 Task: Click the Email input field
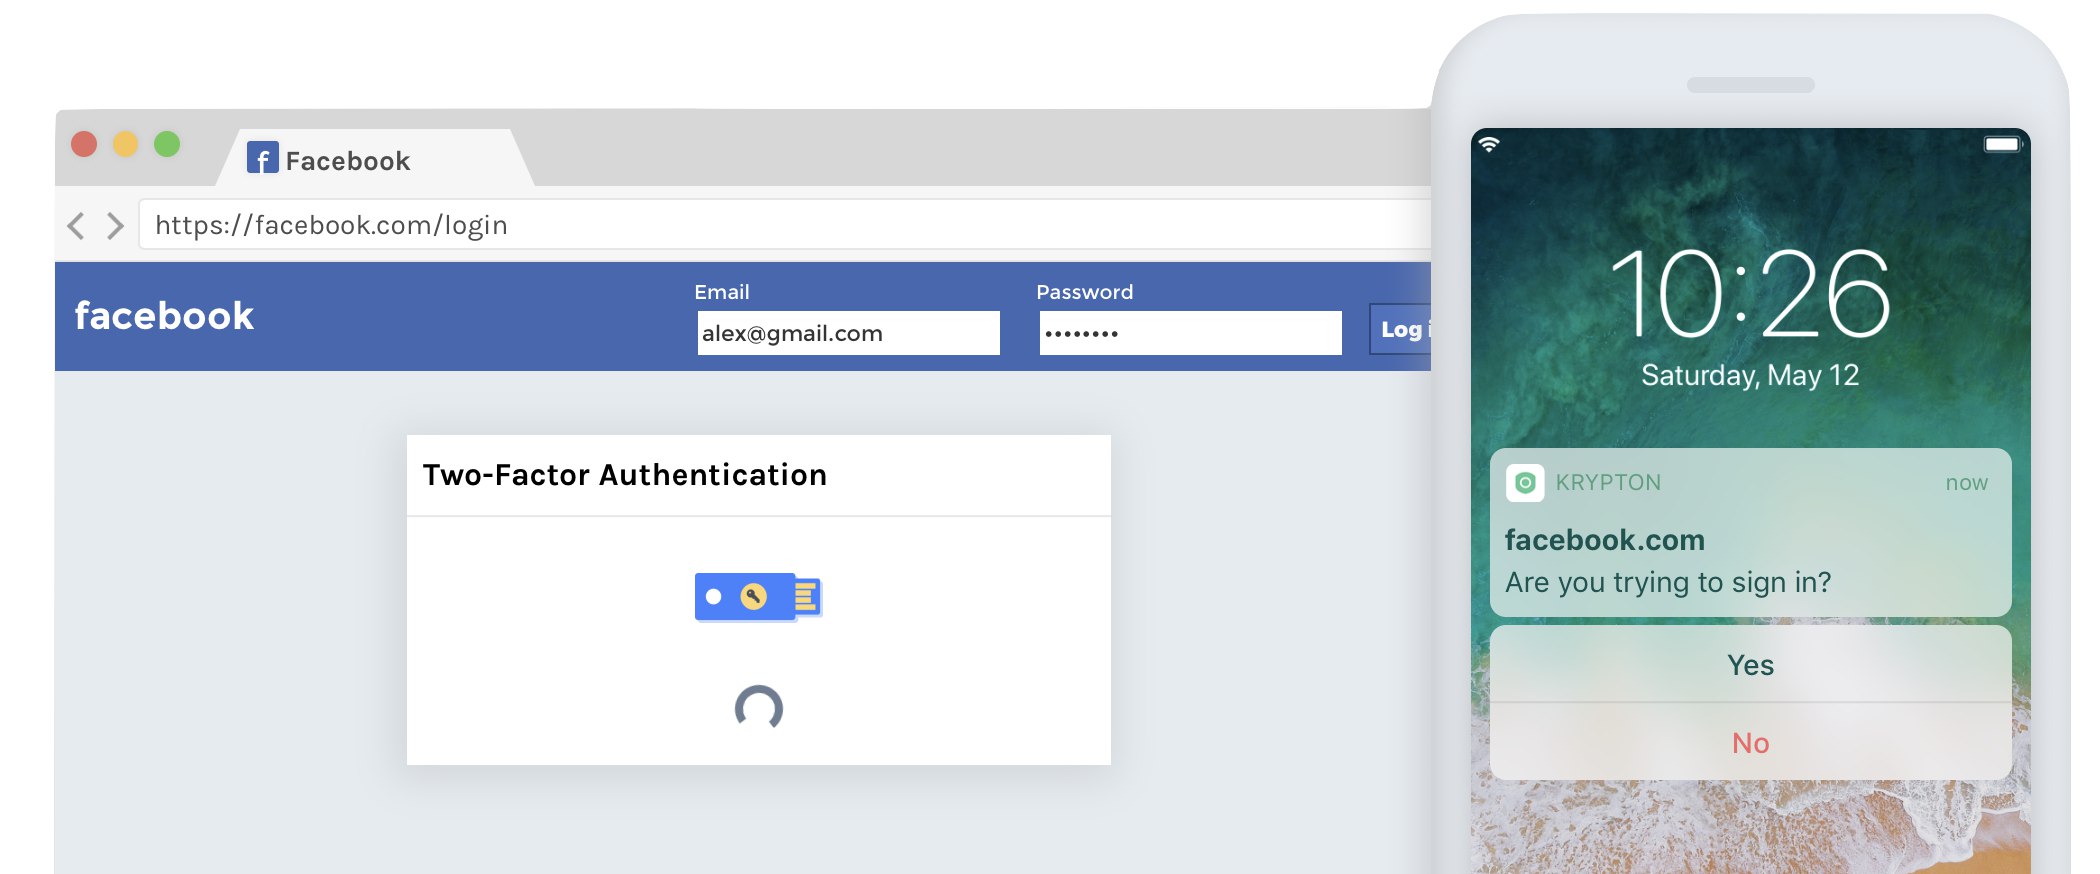(x=848, y=333)
